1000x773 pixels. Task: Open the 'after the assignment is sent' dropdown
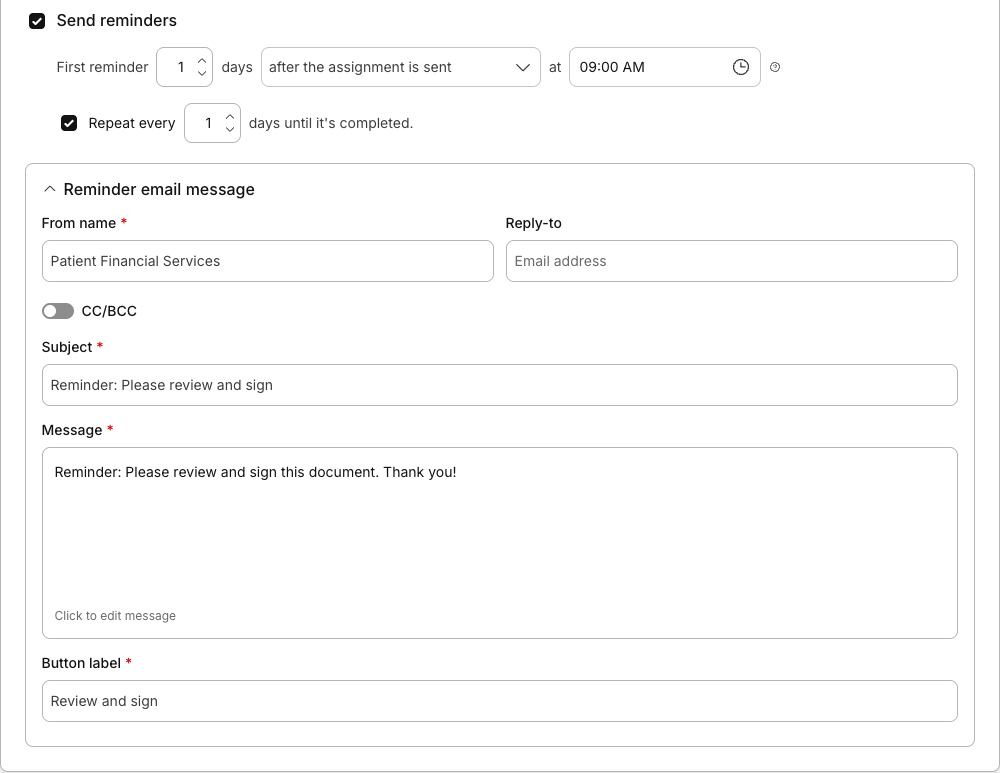pos(401,67)
